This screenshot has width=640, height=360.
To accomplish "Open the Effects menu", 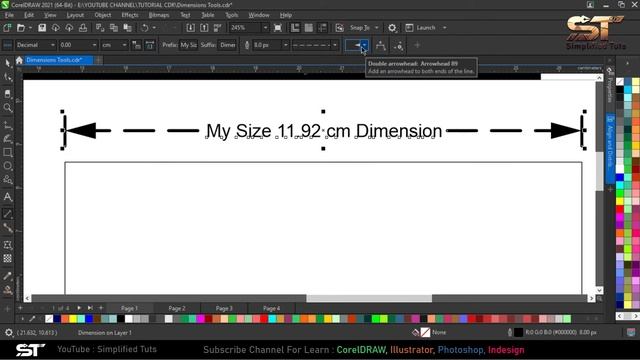I will tap(130, 15).
